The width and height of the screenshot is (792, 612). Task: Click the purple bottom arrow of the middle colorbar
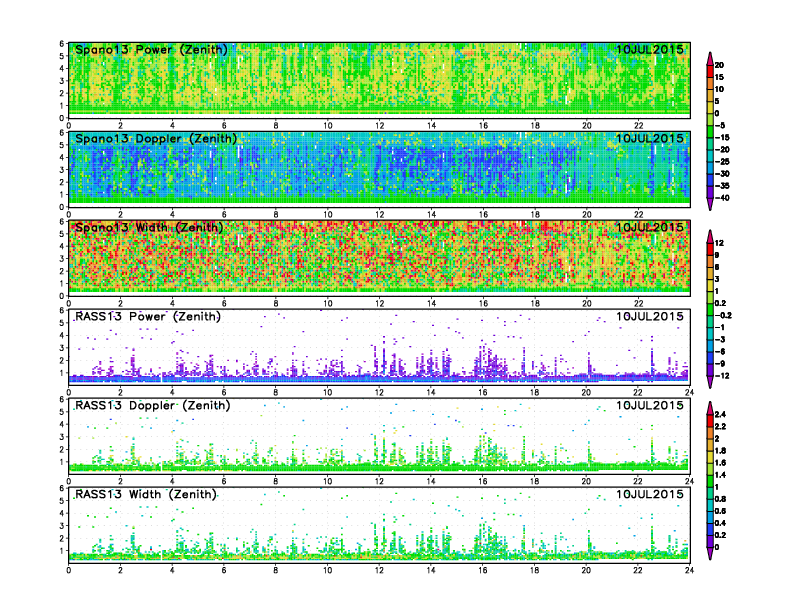(x=710, y=383)
